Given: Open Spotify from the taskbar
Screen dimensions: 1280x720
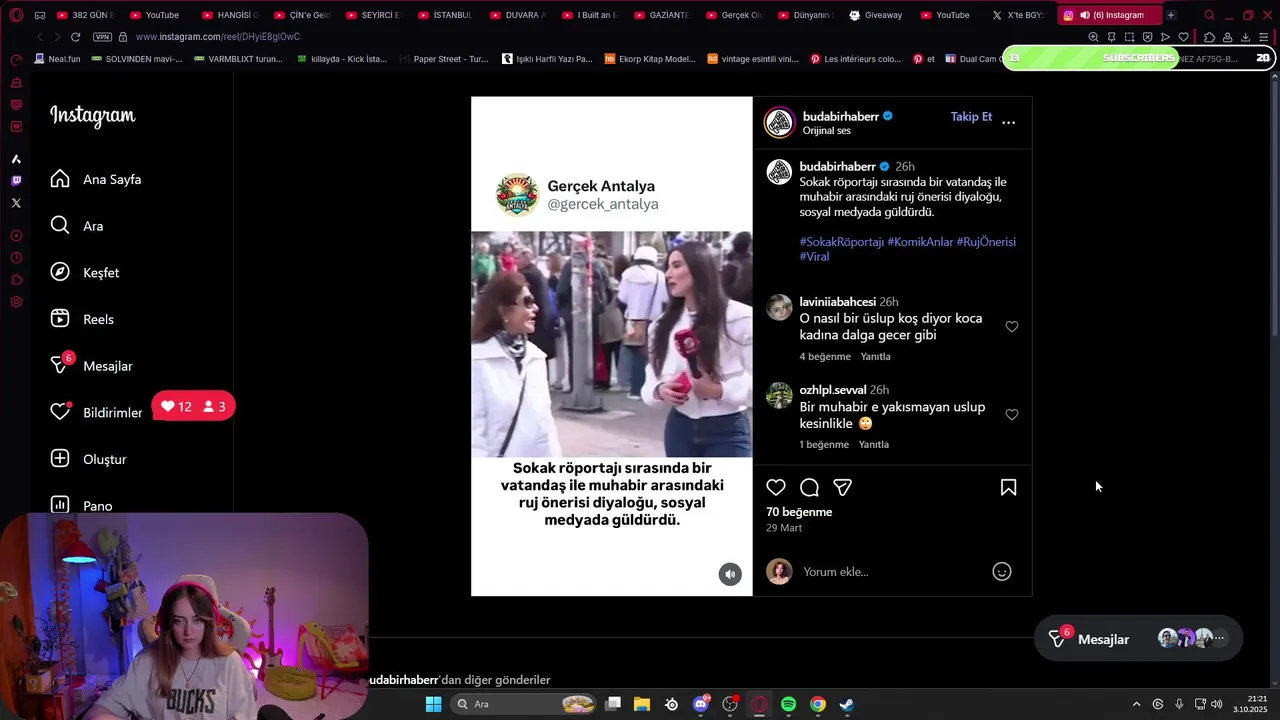Looking at the screenshot, I should (x=788, y=704).
